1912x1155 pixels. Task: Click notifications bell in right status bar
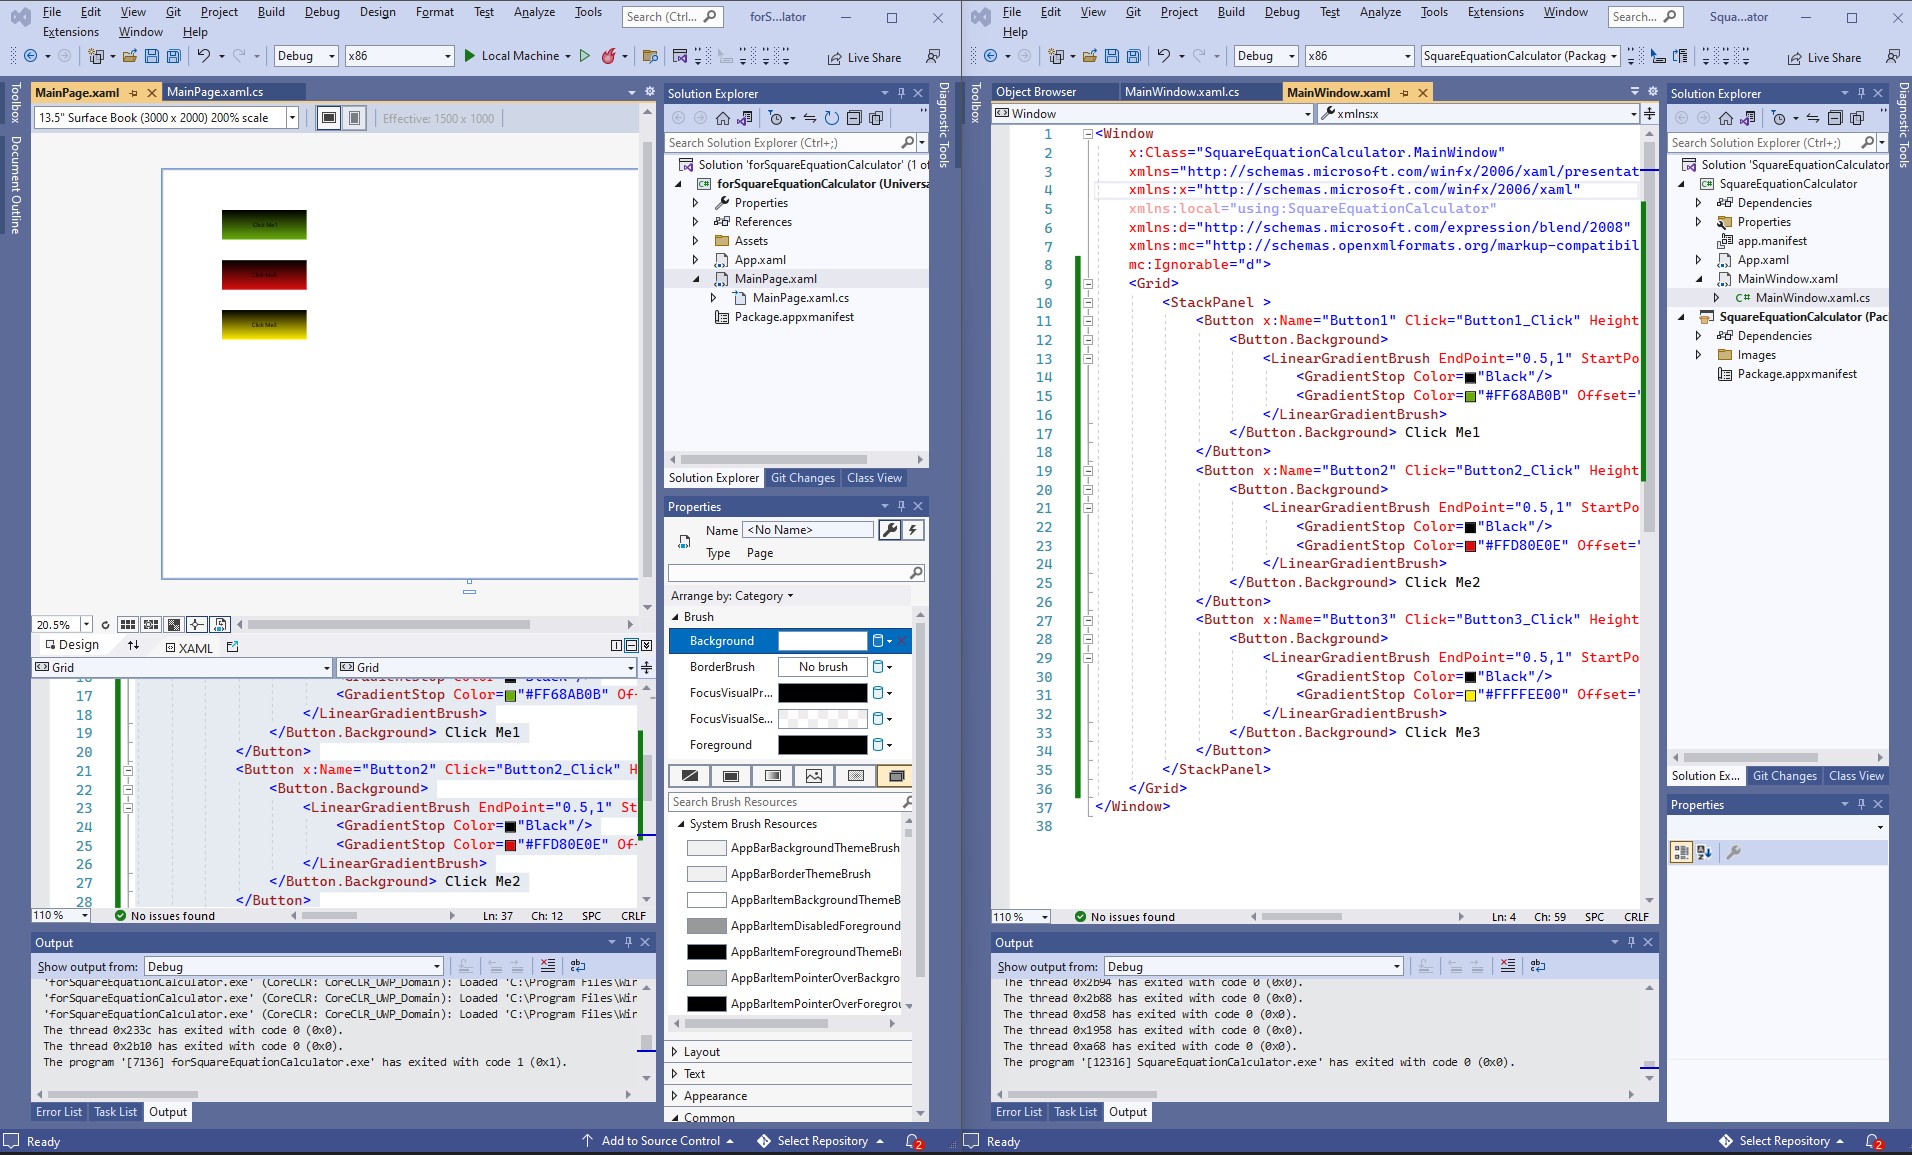1874,1141
